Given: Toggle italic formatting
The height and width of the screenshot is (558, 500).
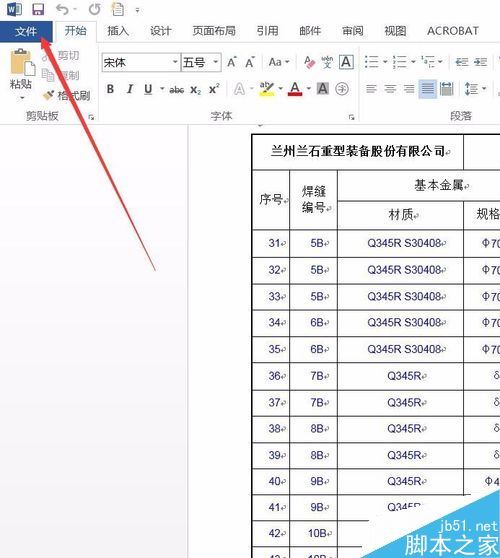Looking at the screenshot, I should (130, 89).
